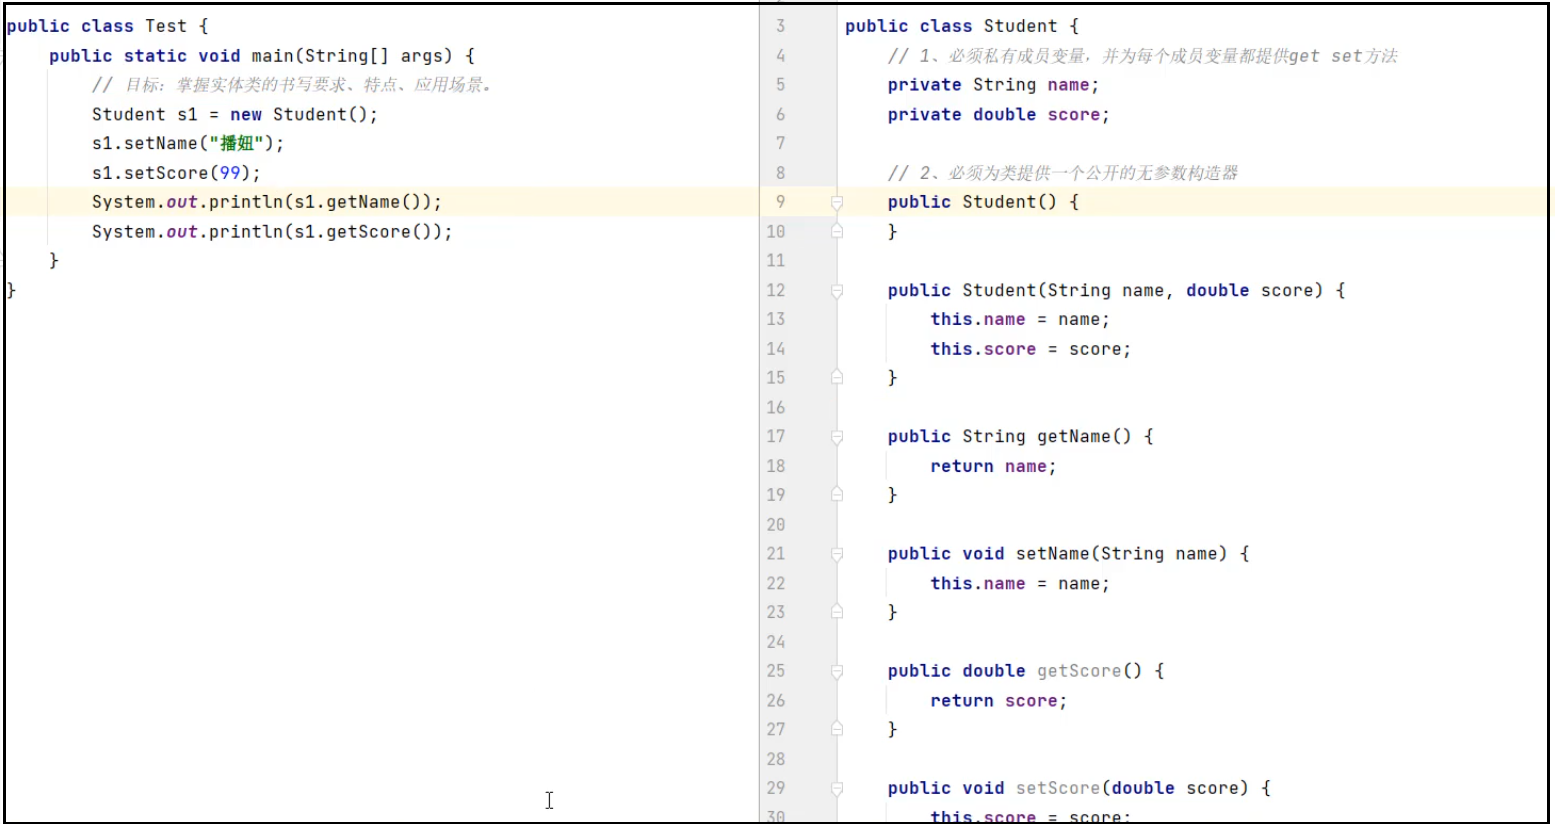
Task: Collapse the setScore method body on line 29
Action: click(x=837, y=788)
